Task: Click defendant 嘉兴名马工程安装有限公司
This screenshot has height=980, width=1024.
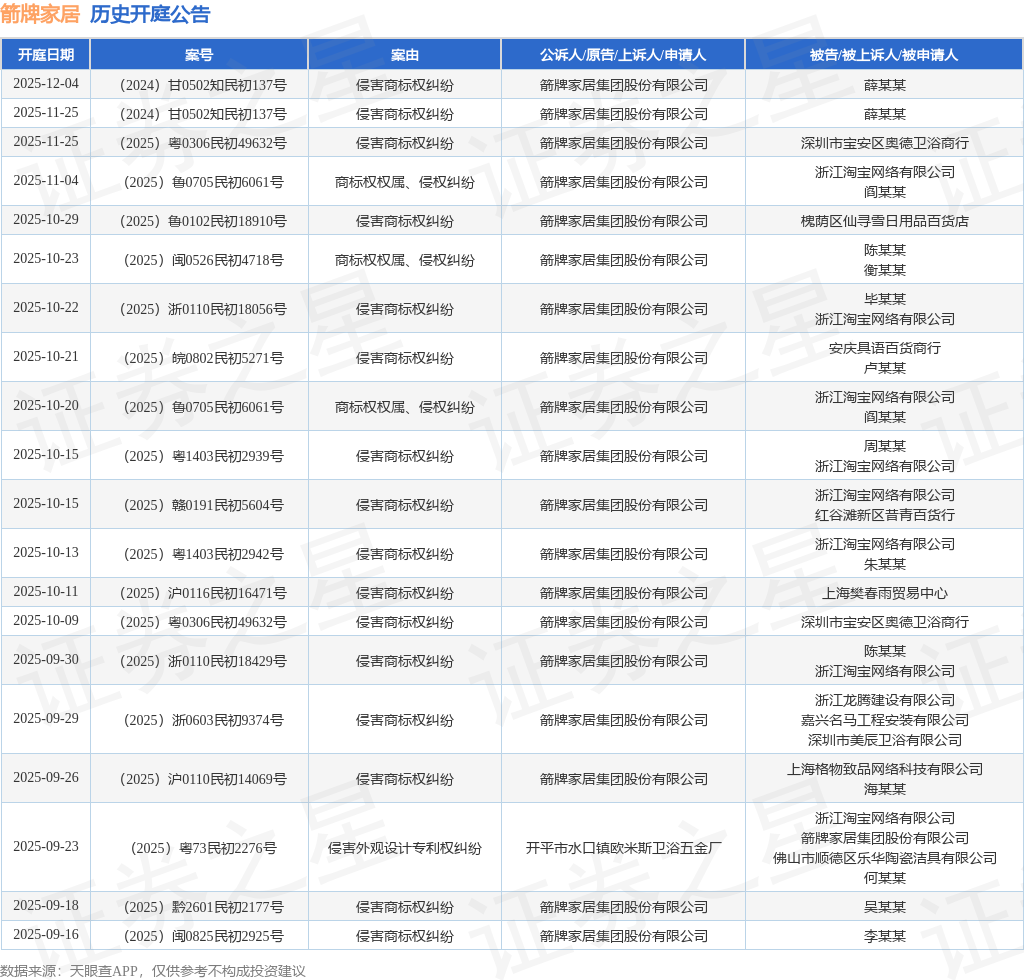Action: click(885, 720)
